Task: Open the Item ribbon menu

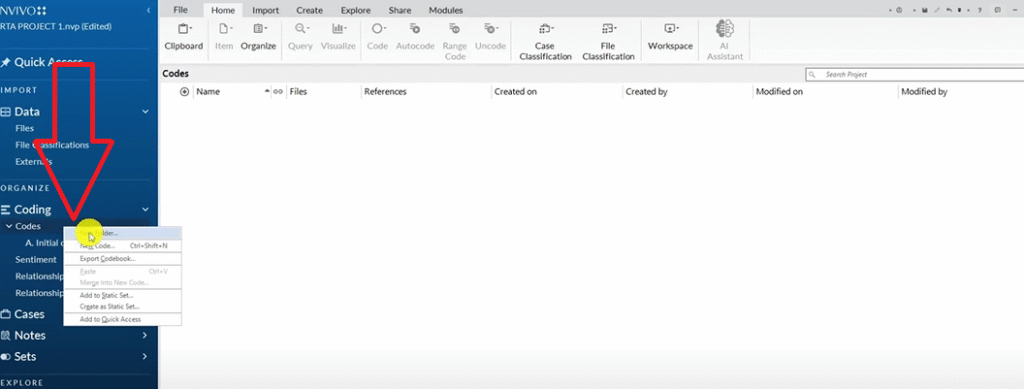Action: pos(224,37)
